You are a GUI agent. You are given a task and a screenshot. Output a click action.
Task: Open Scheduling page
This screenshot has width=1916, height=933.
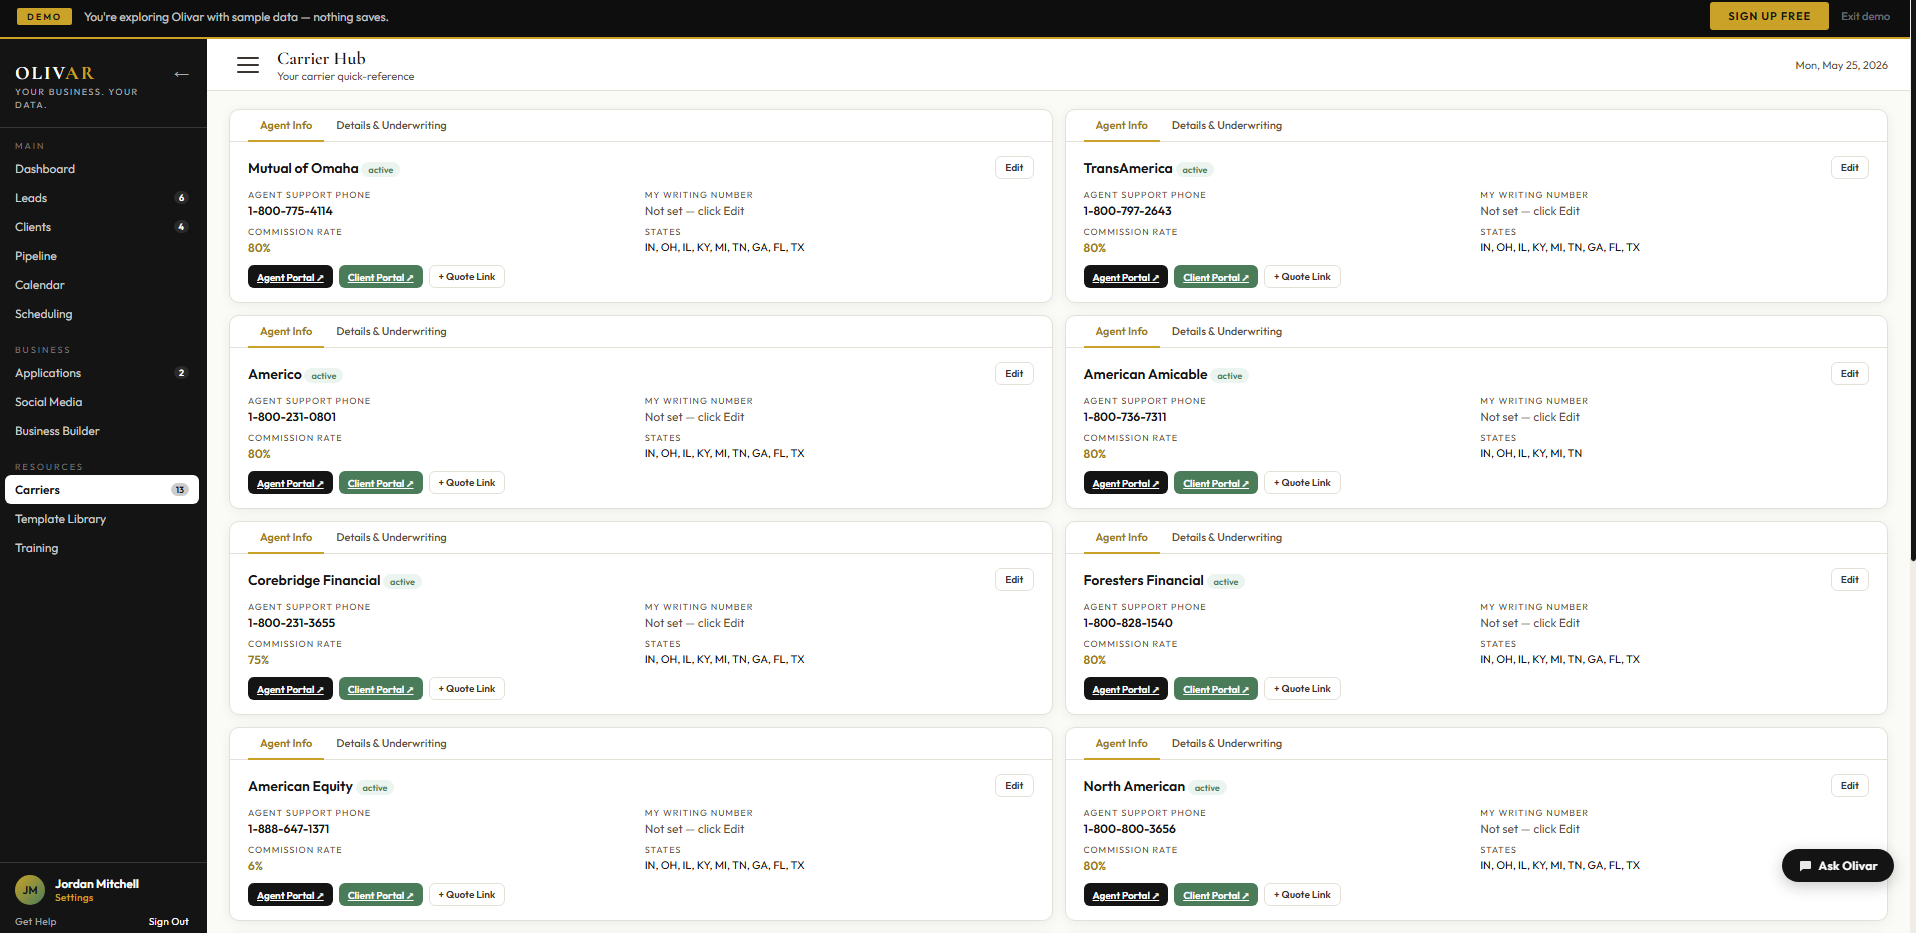click(x=100, y=314)
